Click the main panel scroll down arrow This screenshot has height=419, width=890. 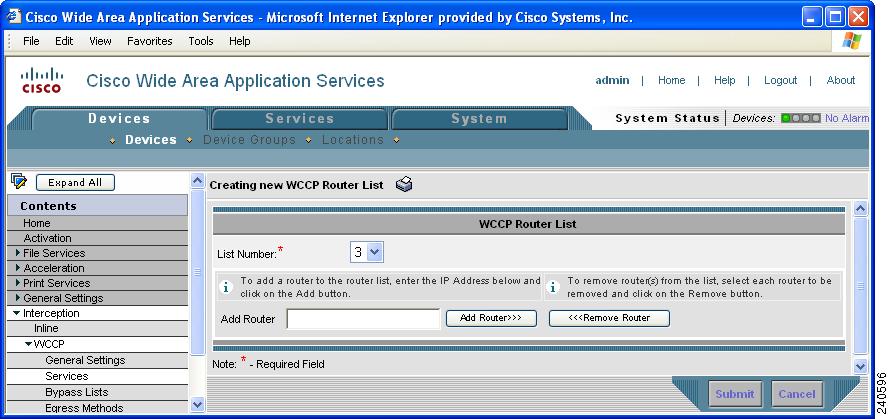point(860,366)
